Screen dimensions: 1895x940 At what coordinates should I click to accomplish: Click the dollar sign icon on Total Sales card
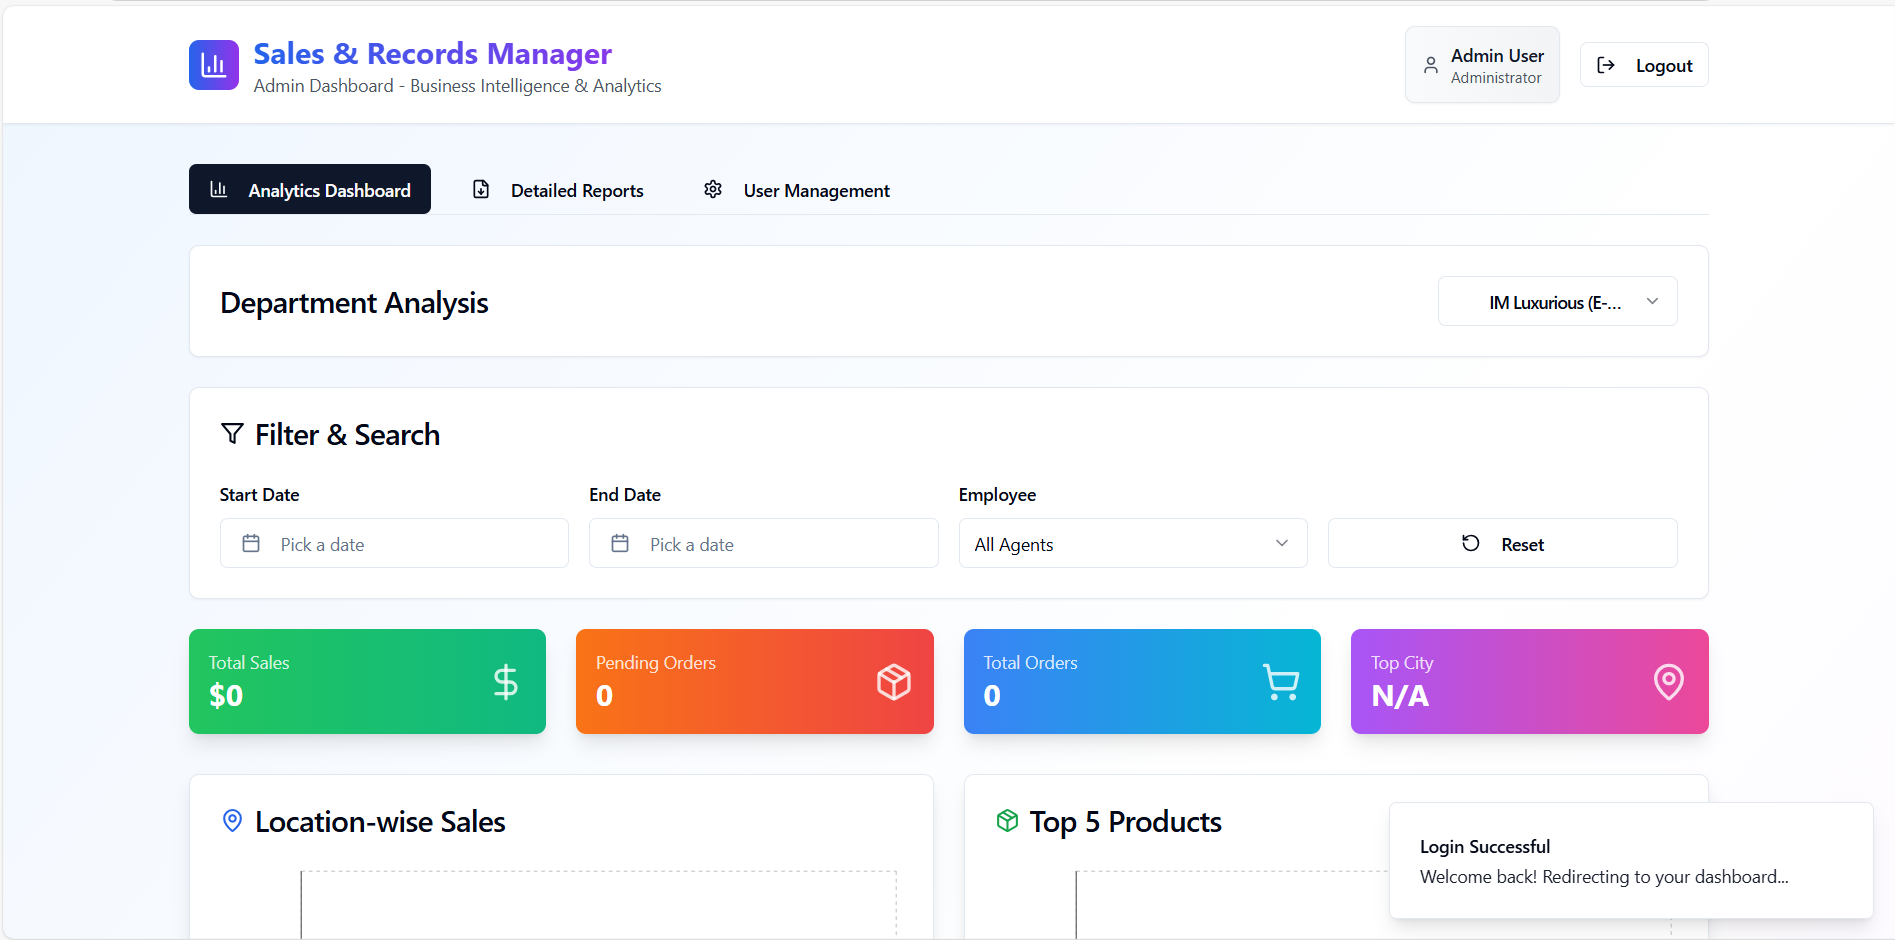tap(506, 682)
